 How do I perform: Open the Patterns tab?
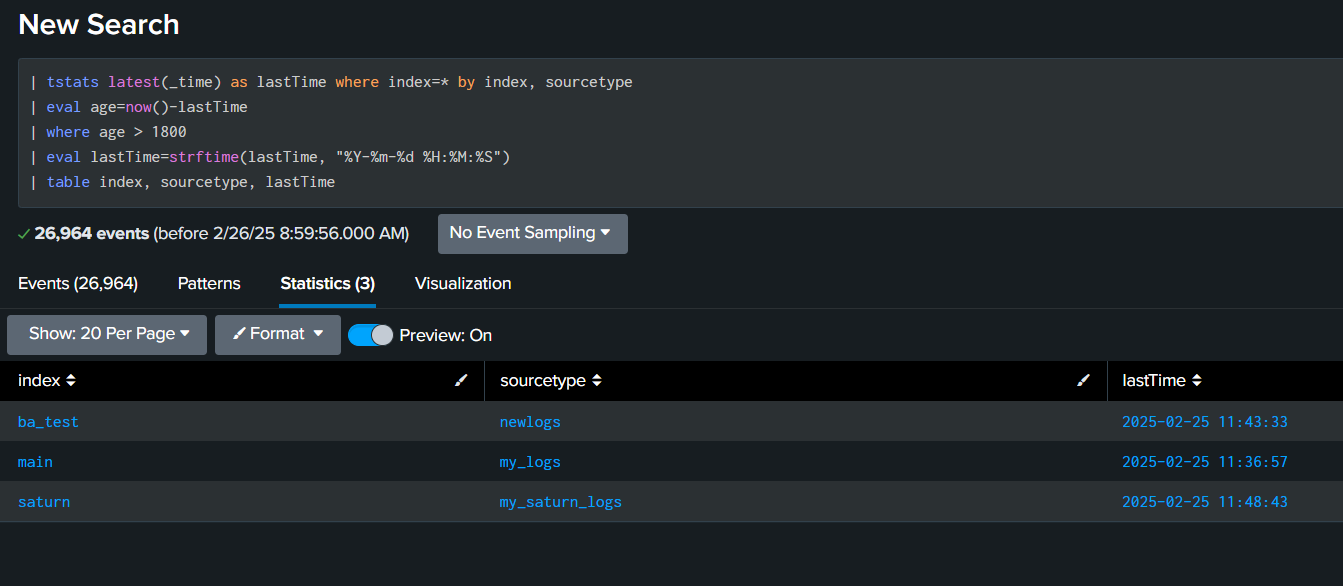(x=209, y=284)
